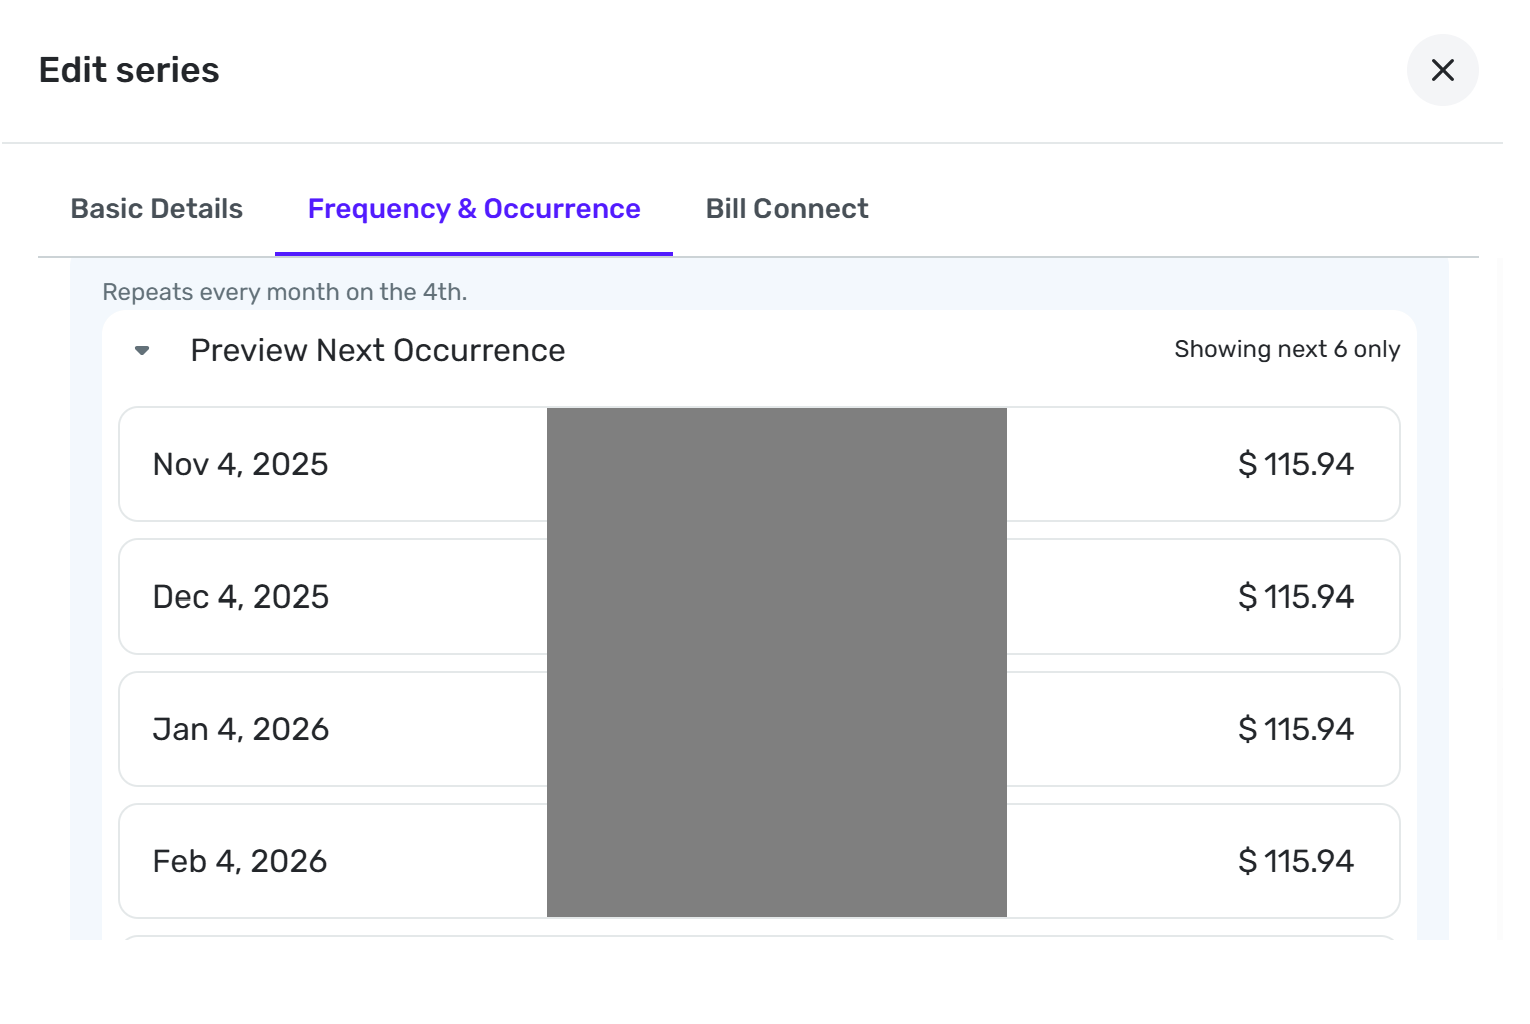Collapse the Preview Next Occurrence triangle
Viewport: 1530px width, 1024px height.
click(x=142, y=350)
